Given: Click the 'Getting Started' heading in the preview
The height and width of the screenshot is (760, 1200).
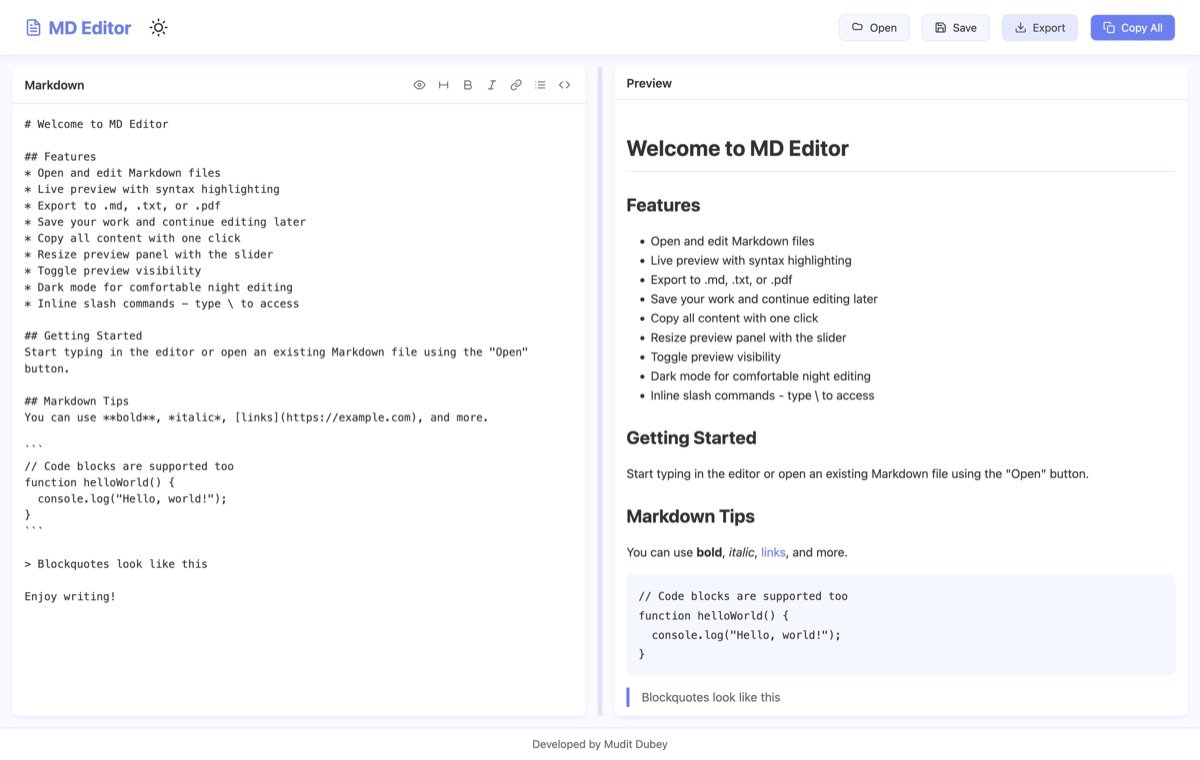Looking at the screenshot, I should (x=691, y=438).
